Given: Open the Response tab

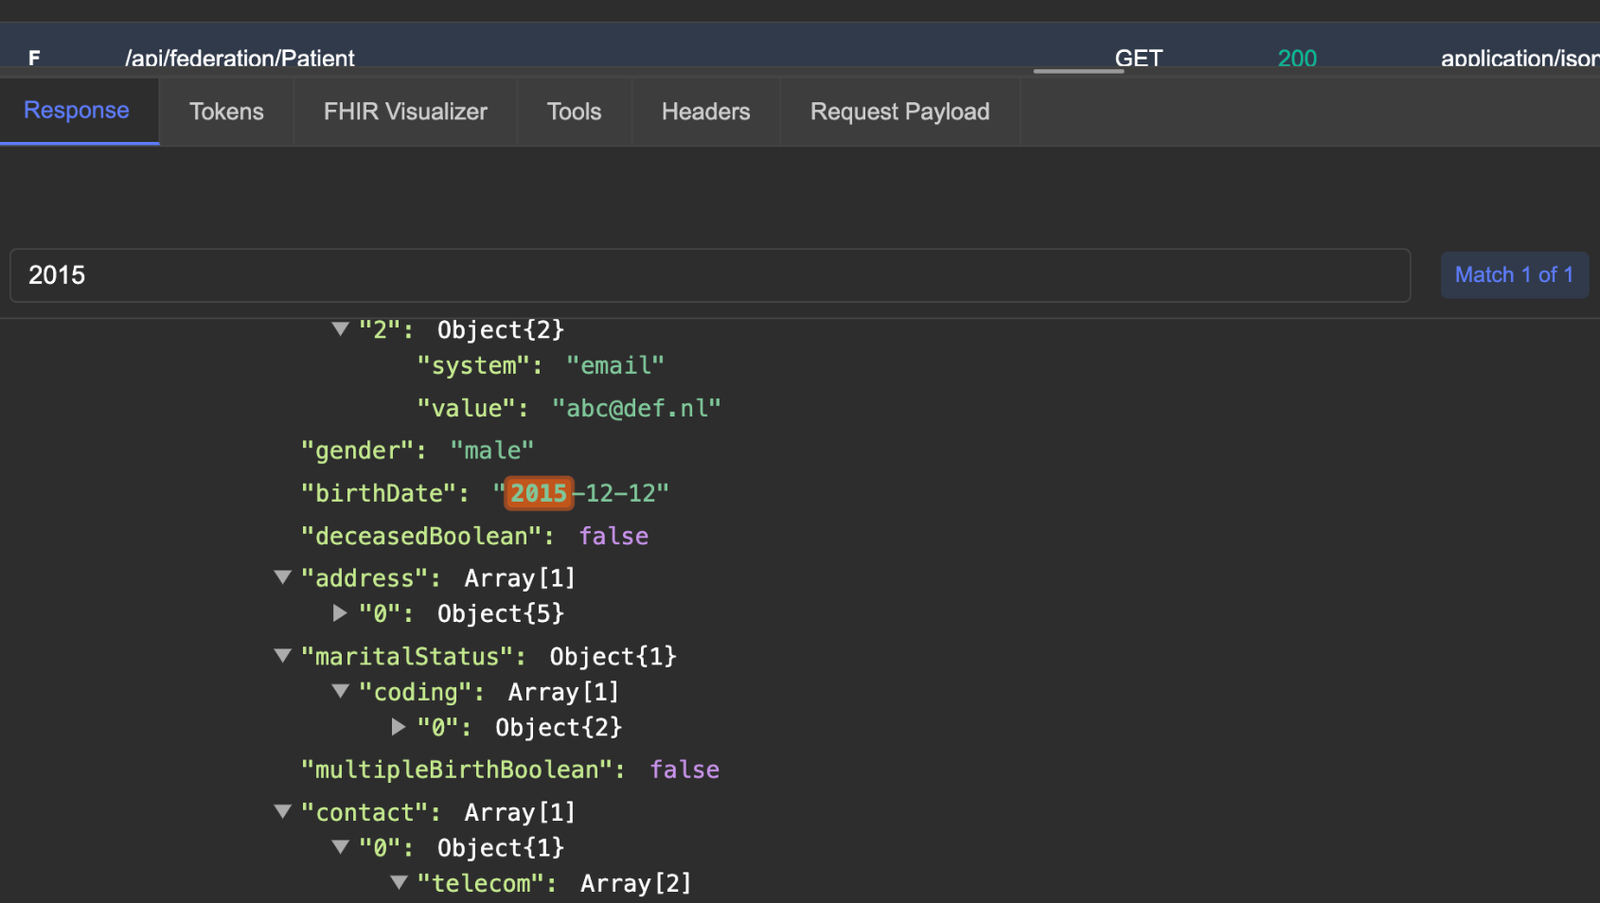Looking at the screenshot, I should click(x=77, y=111).
